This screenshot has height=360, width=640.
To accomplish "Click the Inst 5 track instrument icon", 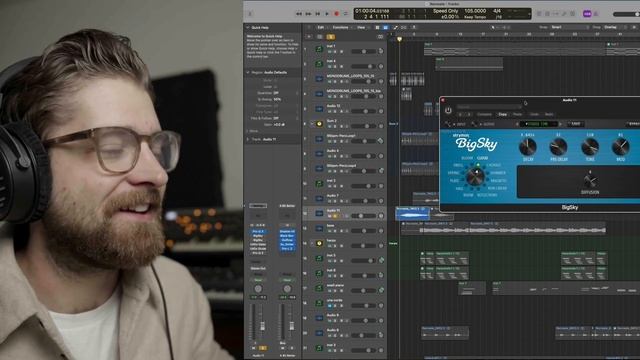I will (319, 258).
